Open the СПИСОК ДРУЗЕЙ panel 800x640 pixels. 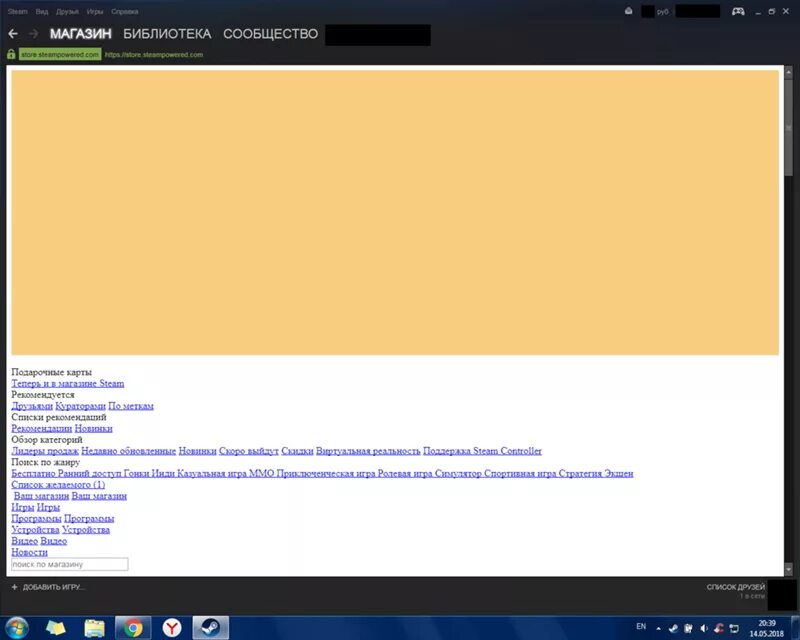(x=736, y=587)
